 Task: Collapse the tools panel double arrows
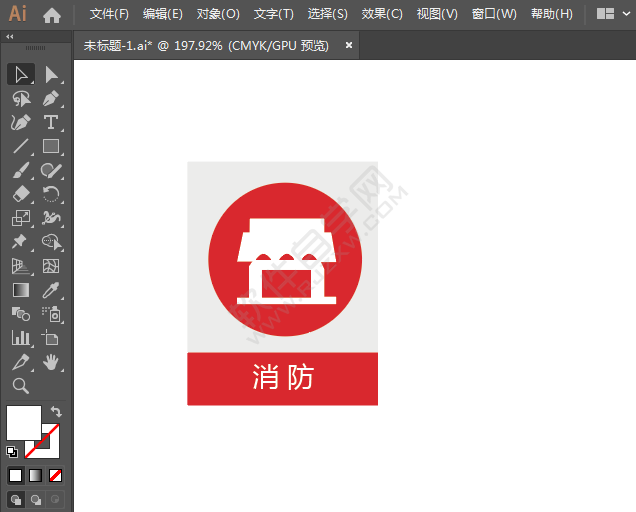click(10, 37)
